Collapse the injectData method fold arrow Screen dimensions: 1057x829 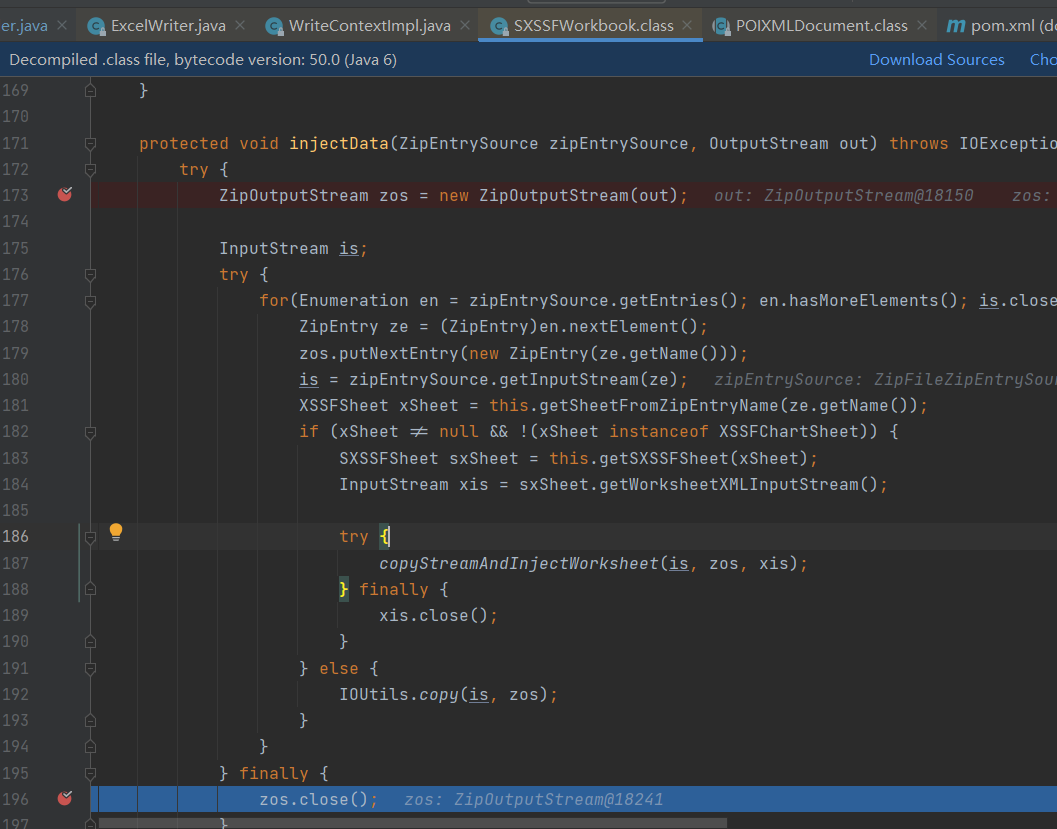tap(89, 143)
